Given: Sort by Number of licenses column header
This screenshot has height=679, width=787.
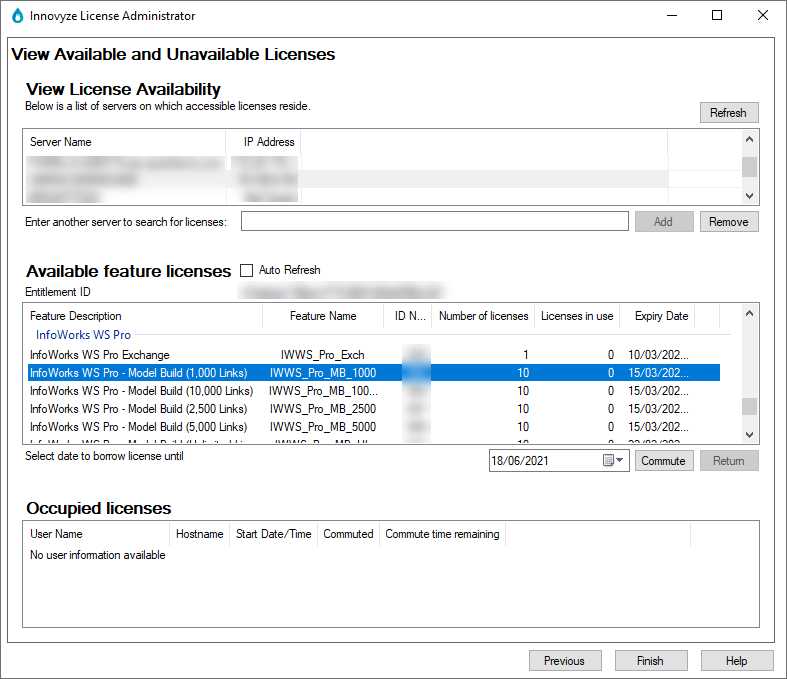Looking at the screenshot, I should tap(483, 316).
